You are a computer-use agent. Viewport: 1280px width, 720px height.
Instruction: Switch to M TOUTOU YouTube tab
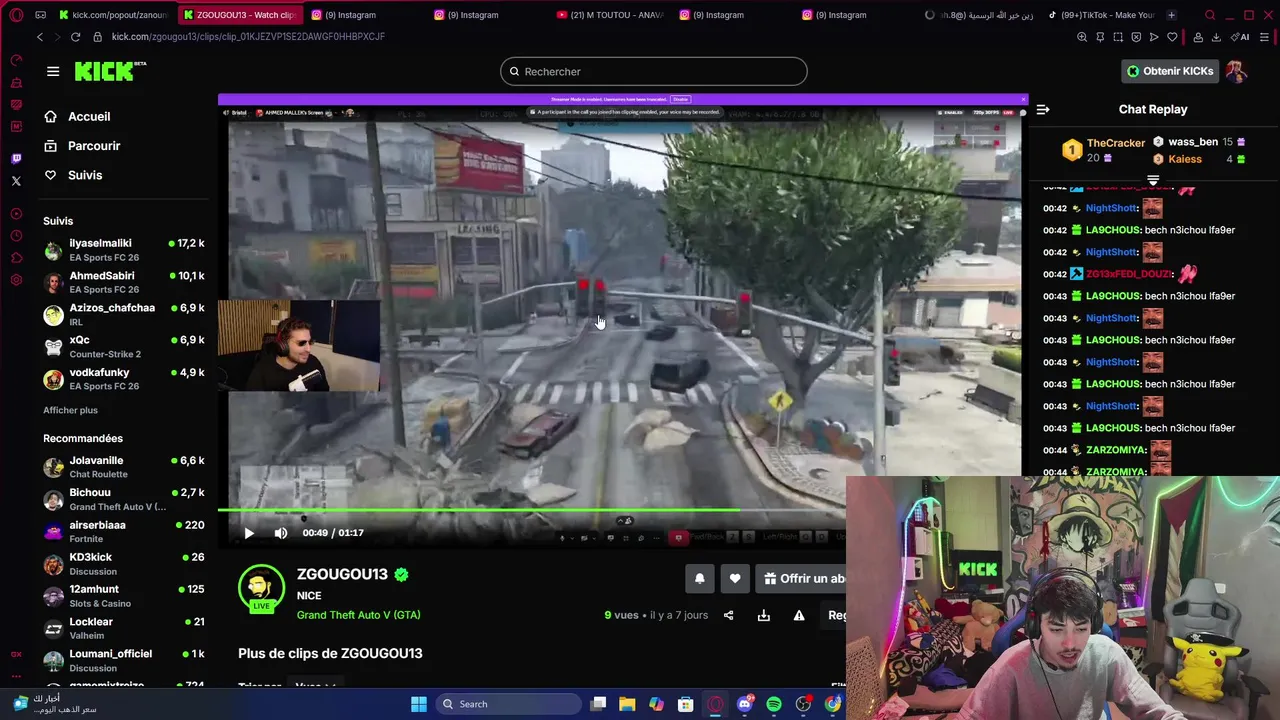tap(610, 15)
